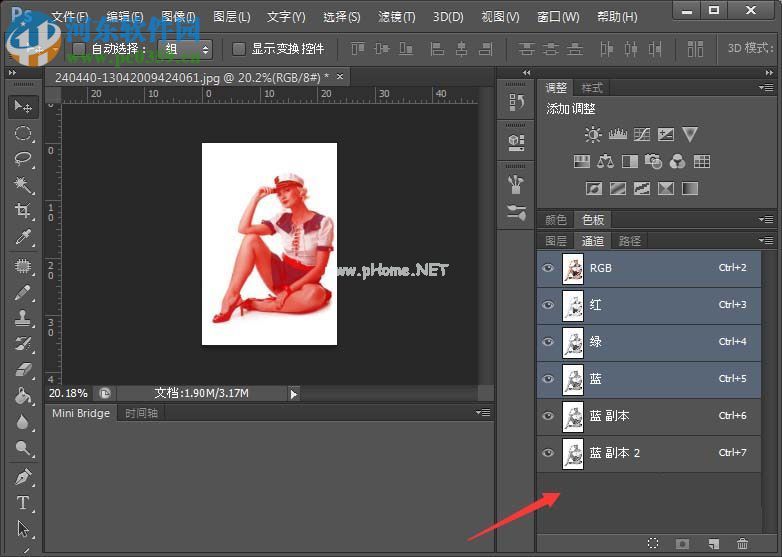
Task: Enable the 自动选择 checkbox
Action: [79, 49]
